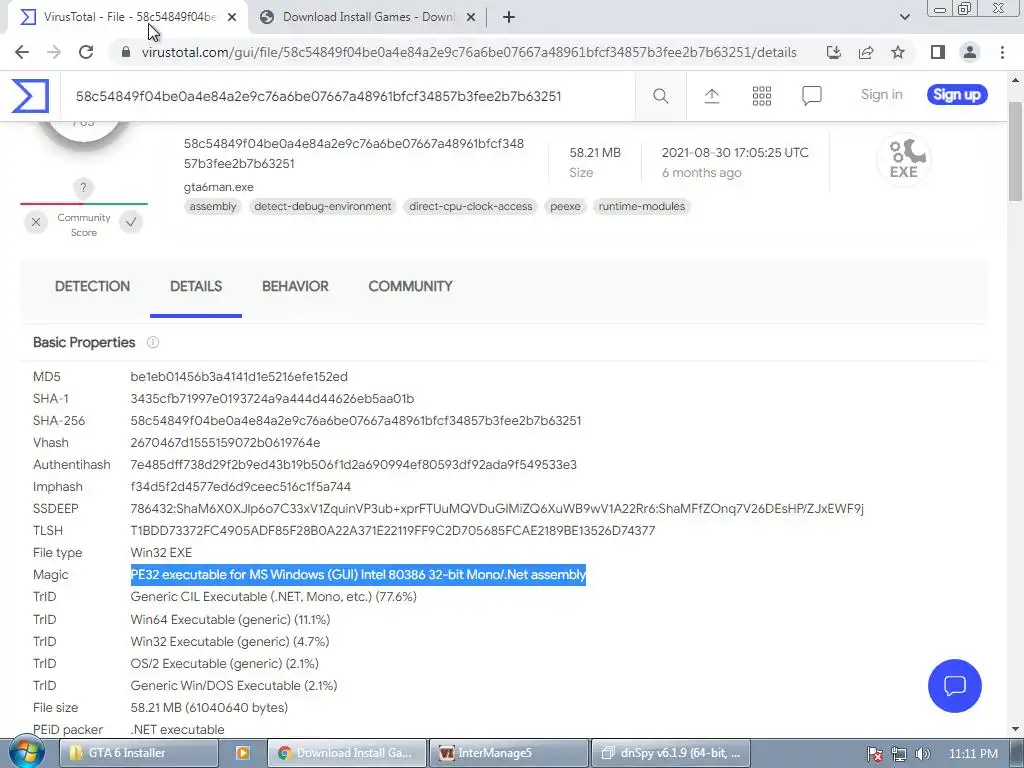Go back with browser back arrow

22,52
